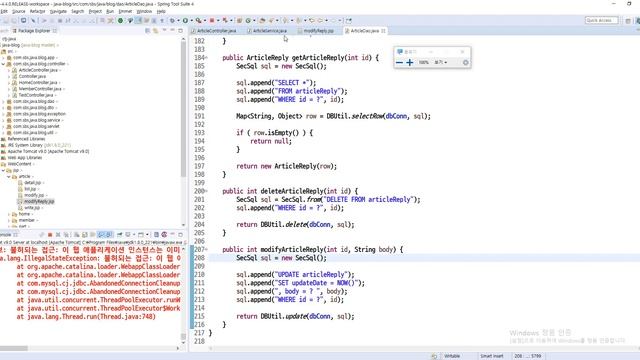Expand the member folder under jsp
The height and width of the screenshot is (360, 640).
[9, 220]
